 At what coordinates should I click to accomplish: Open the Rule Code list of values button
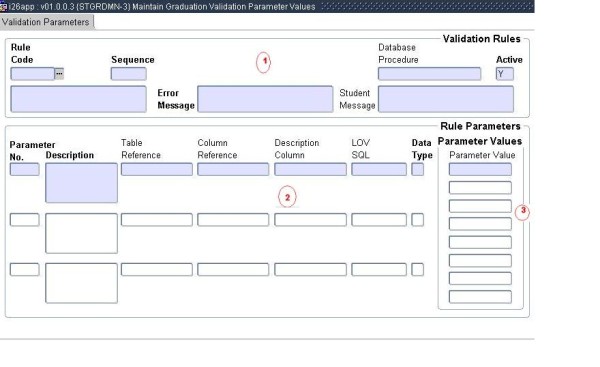(59, 73)
